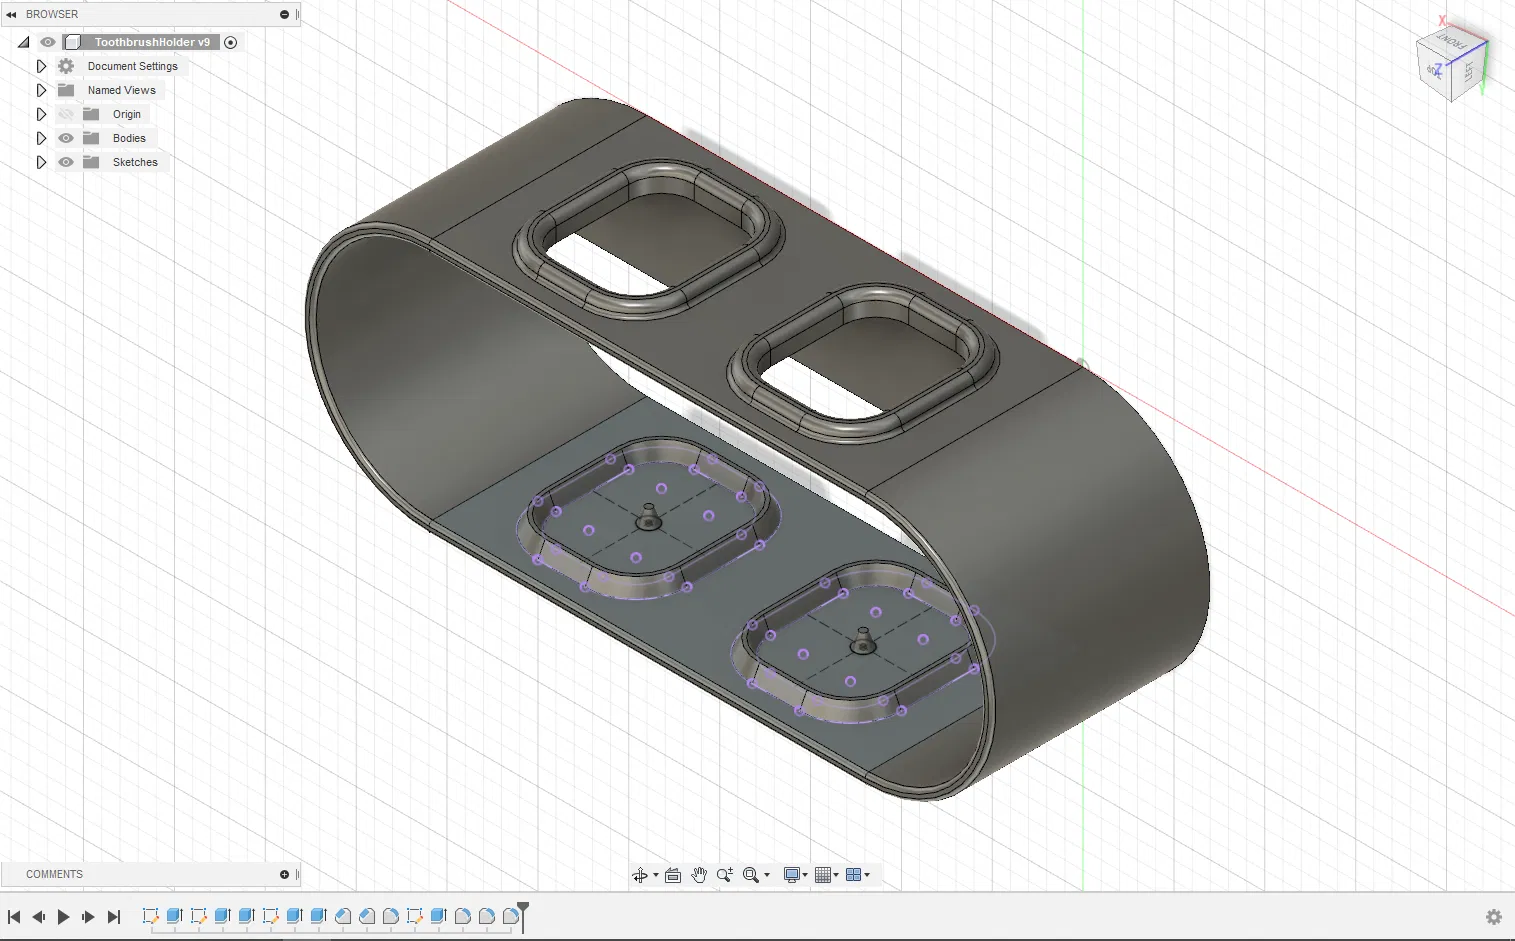Screen dimensions: 1515x941
Task: Play the design timeline
Action: point(63,917)
